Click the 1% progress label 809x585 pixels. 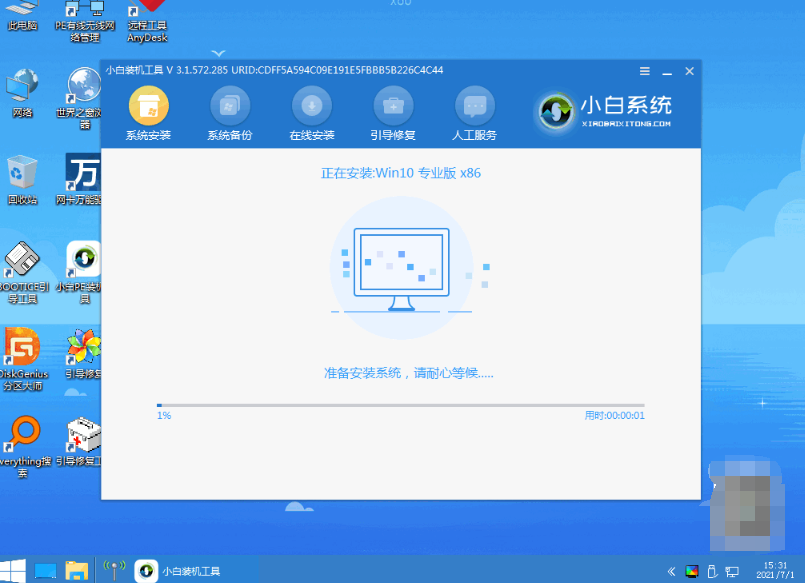[164, 415]
